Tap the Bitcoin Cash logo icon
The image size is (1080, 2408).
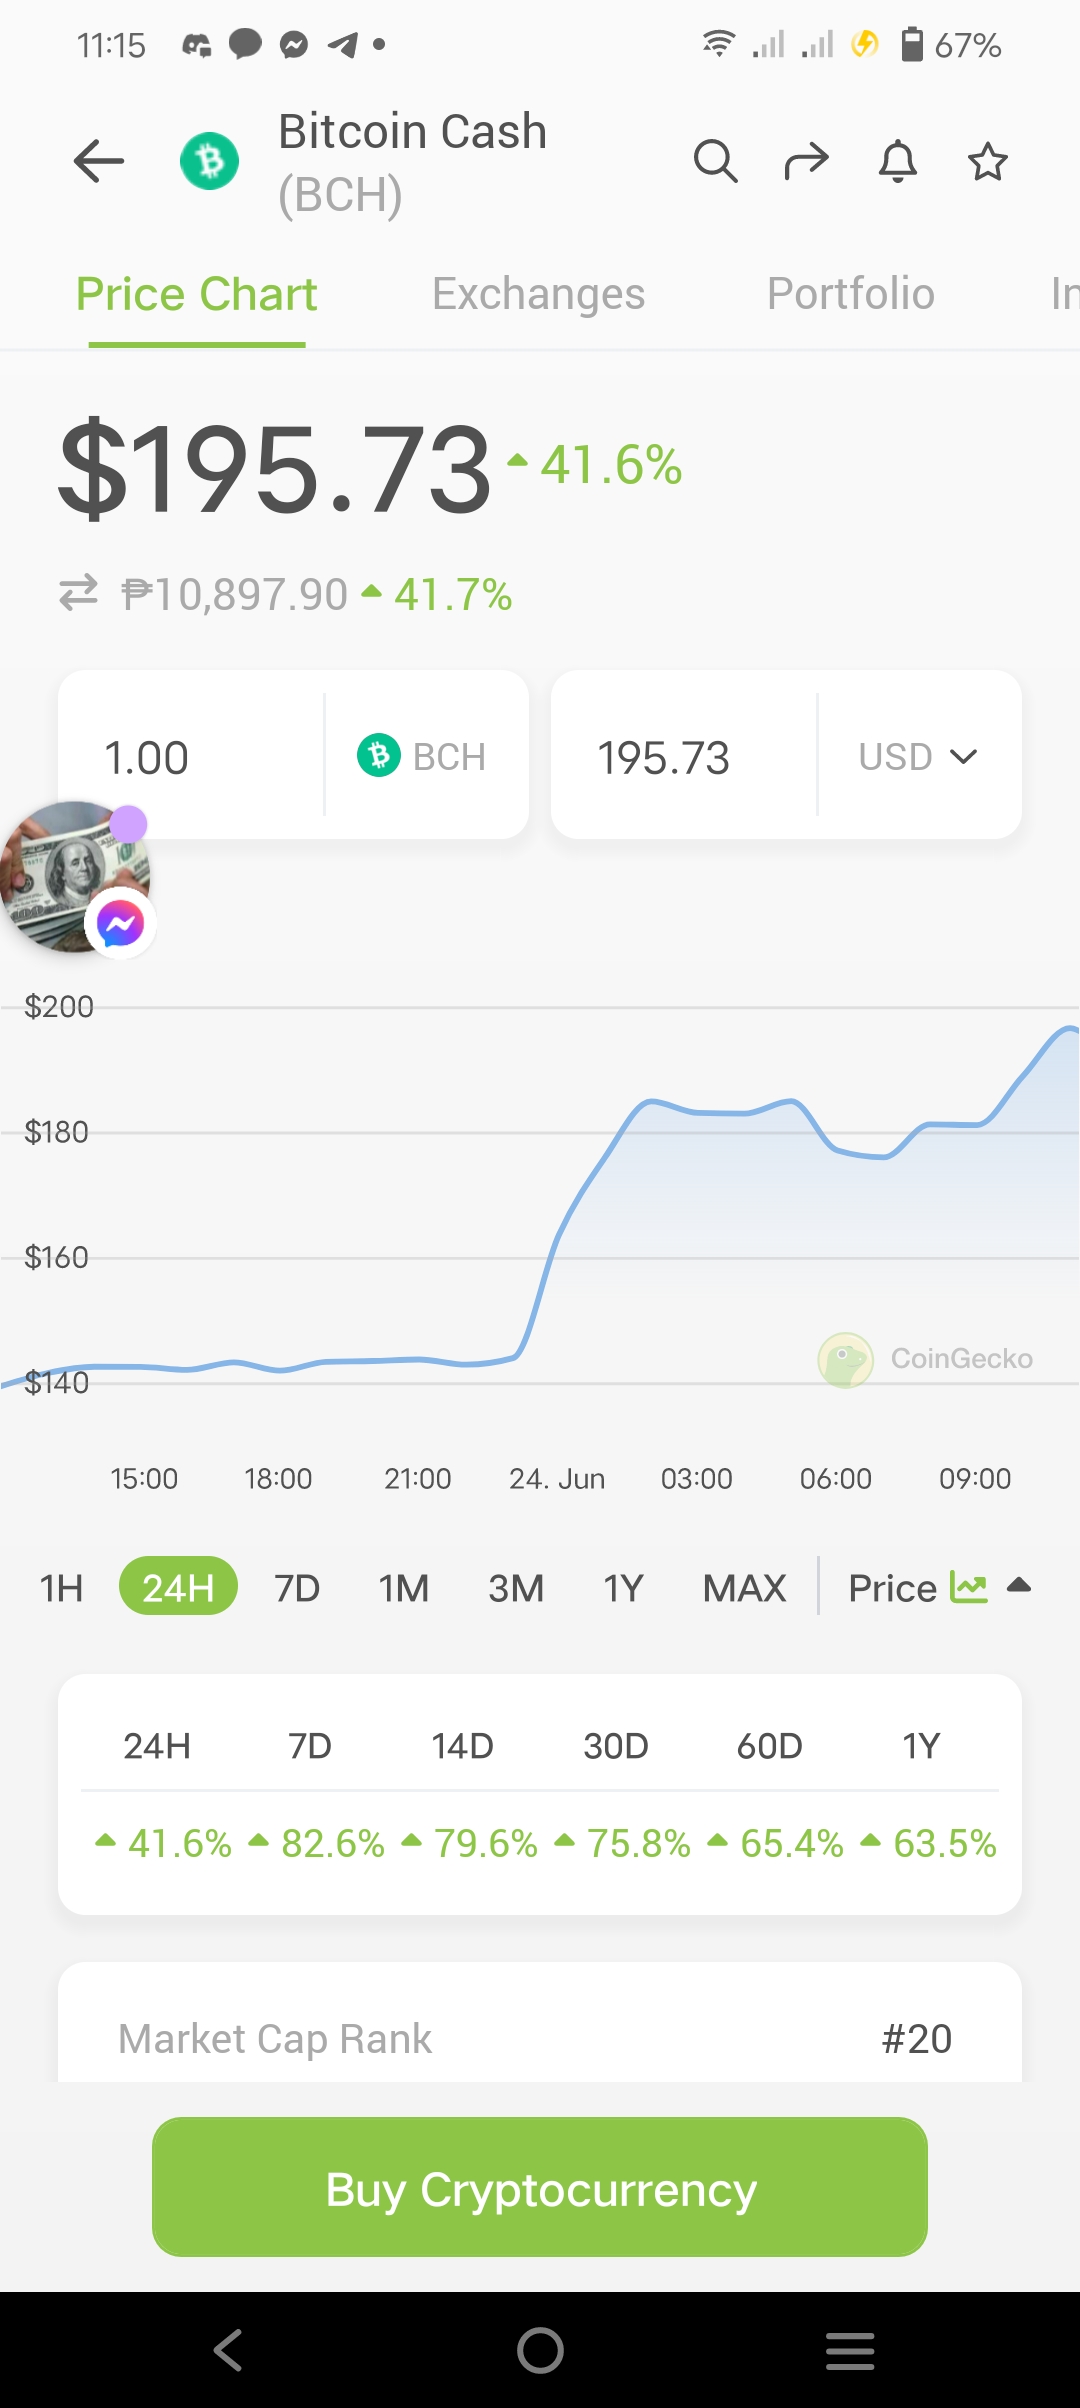click(x=210, y=161)
